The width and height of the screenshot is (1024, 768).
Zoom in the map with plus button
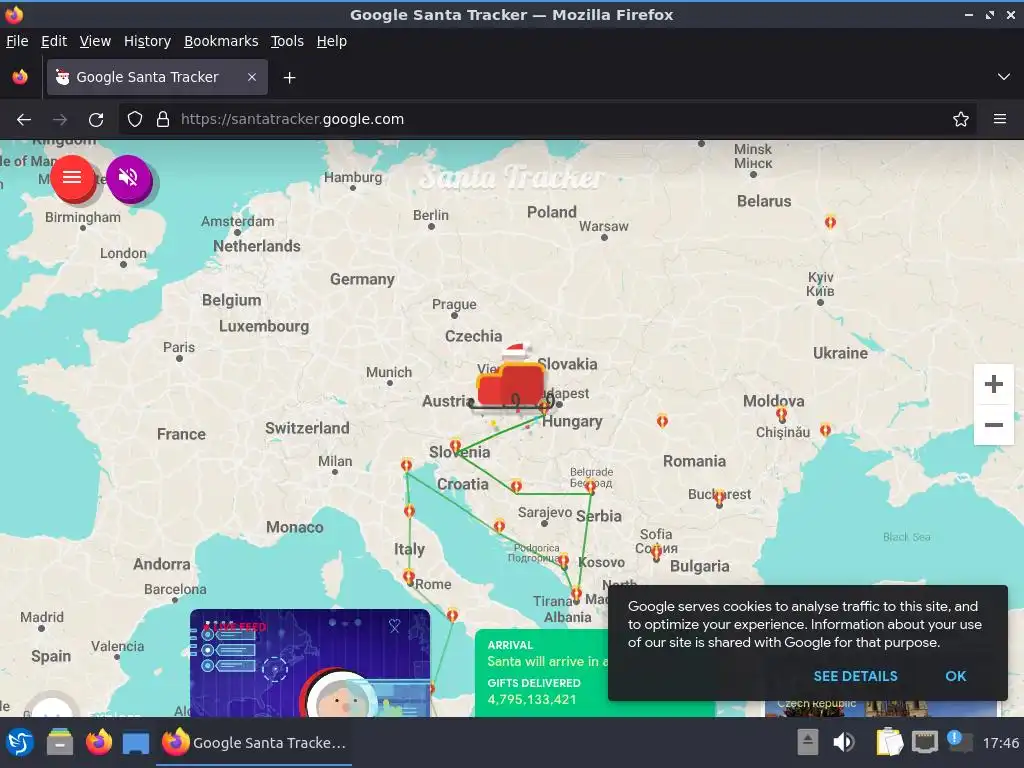tap(993, 384)
